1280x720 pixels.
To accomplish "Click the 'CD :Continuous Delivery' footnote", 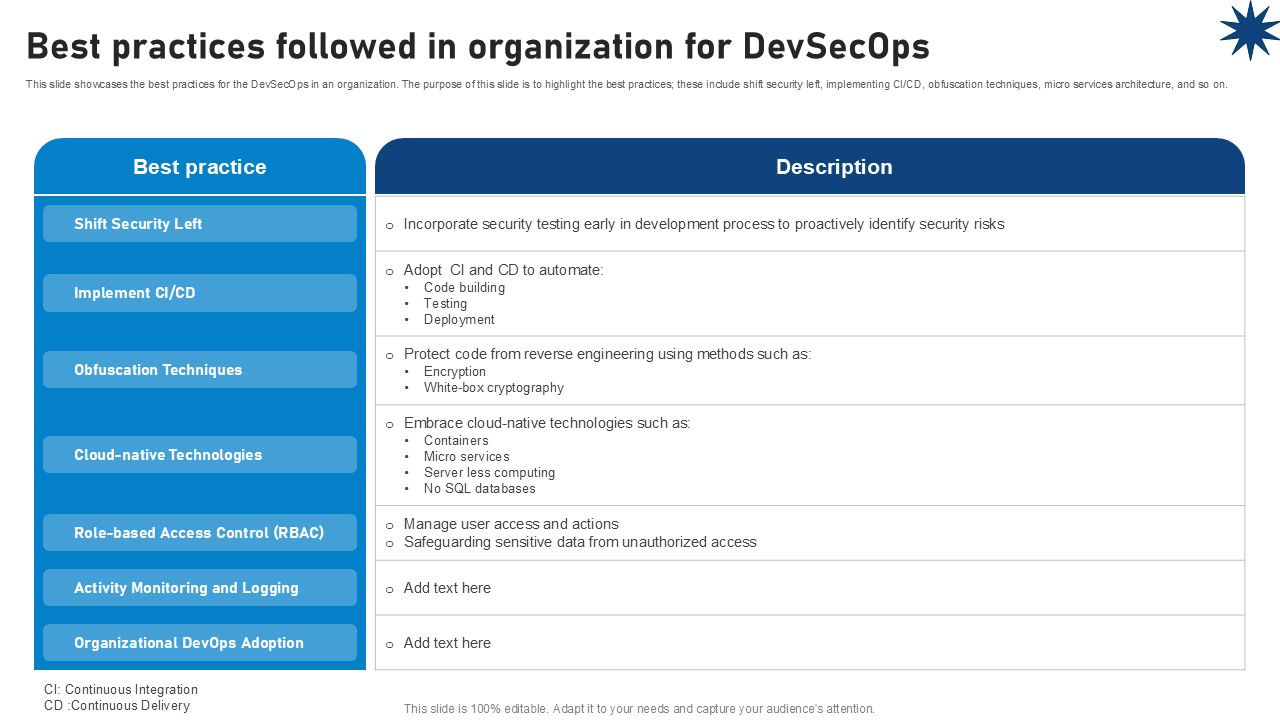I will click(117, 705).
